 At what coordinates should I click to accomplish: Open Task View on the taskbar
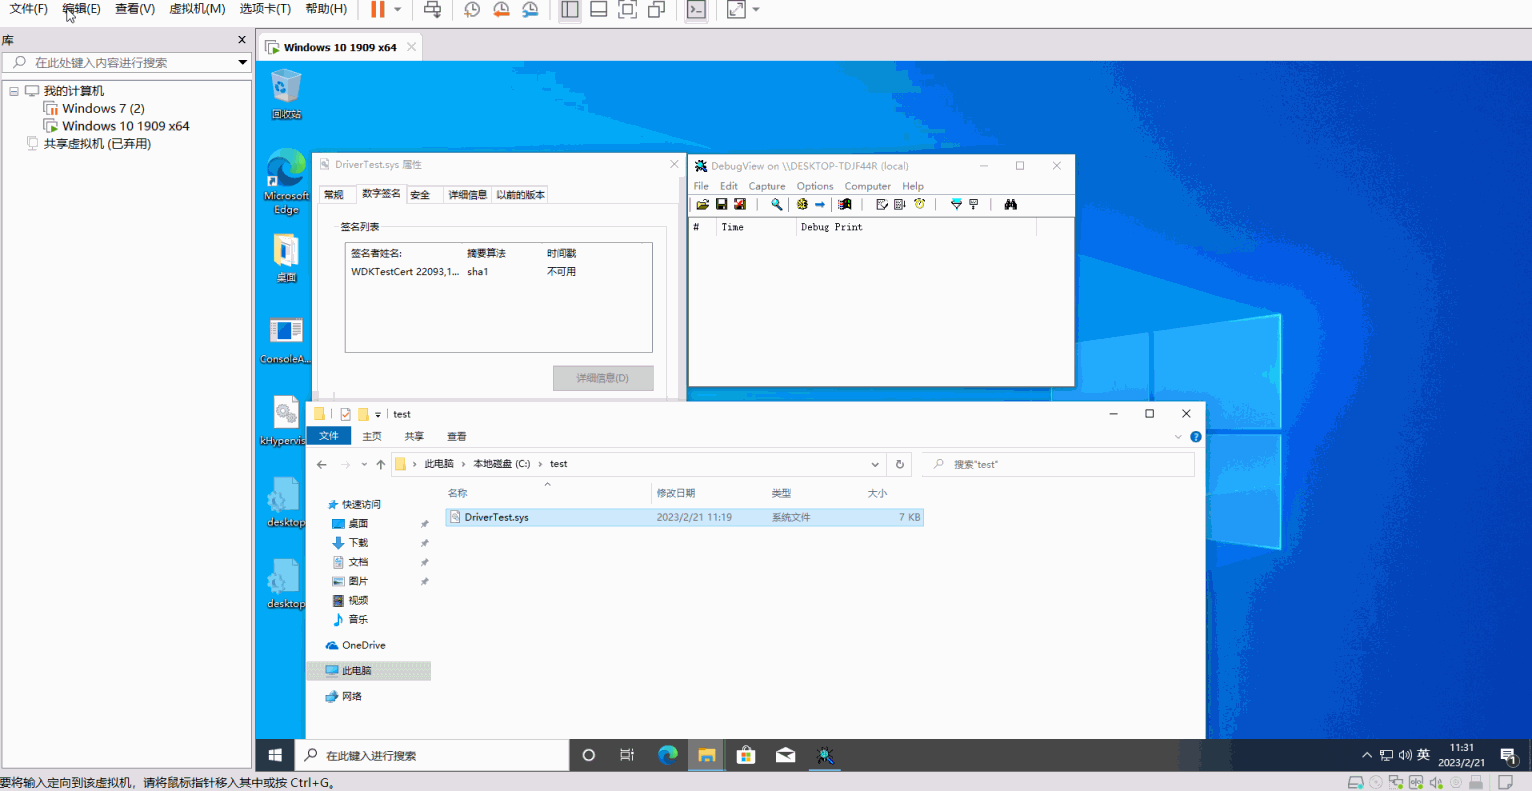tap(627, 755)
